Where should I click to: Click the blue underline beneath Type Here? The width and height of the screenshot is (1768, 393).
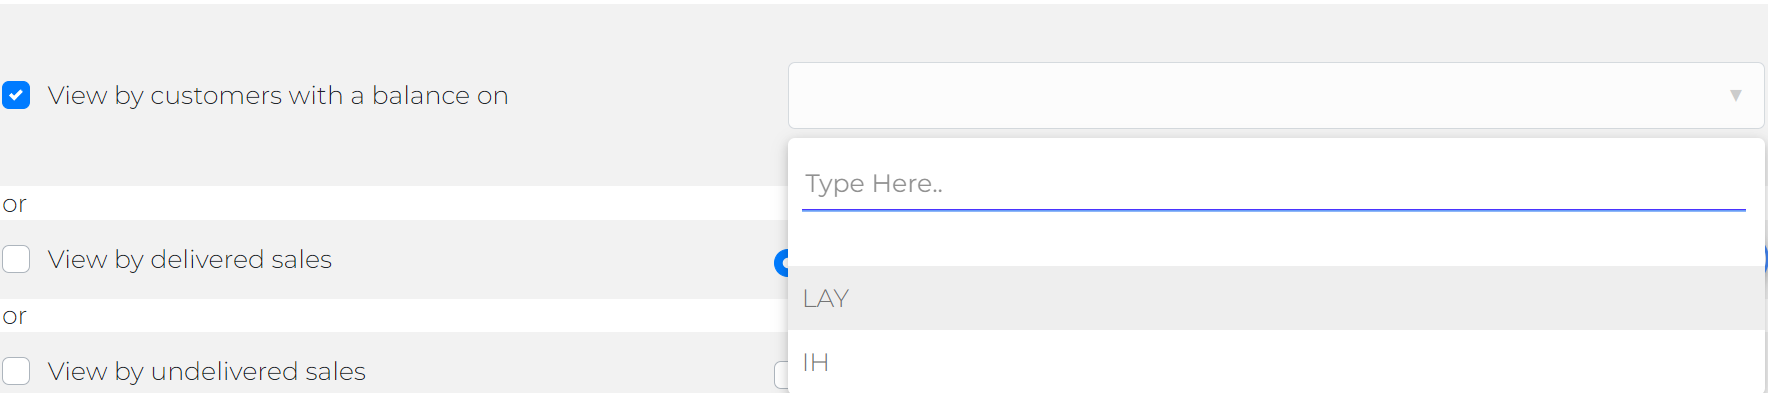point(1274,210)
